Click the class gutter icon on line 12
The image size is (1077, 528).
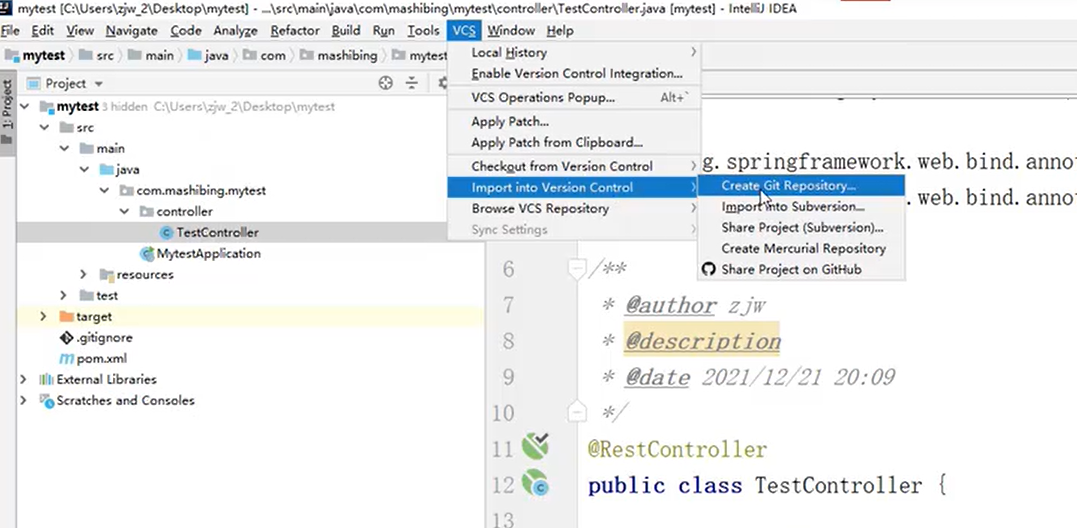pos(535,483)
